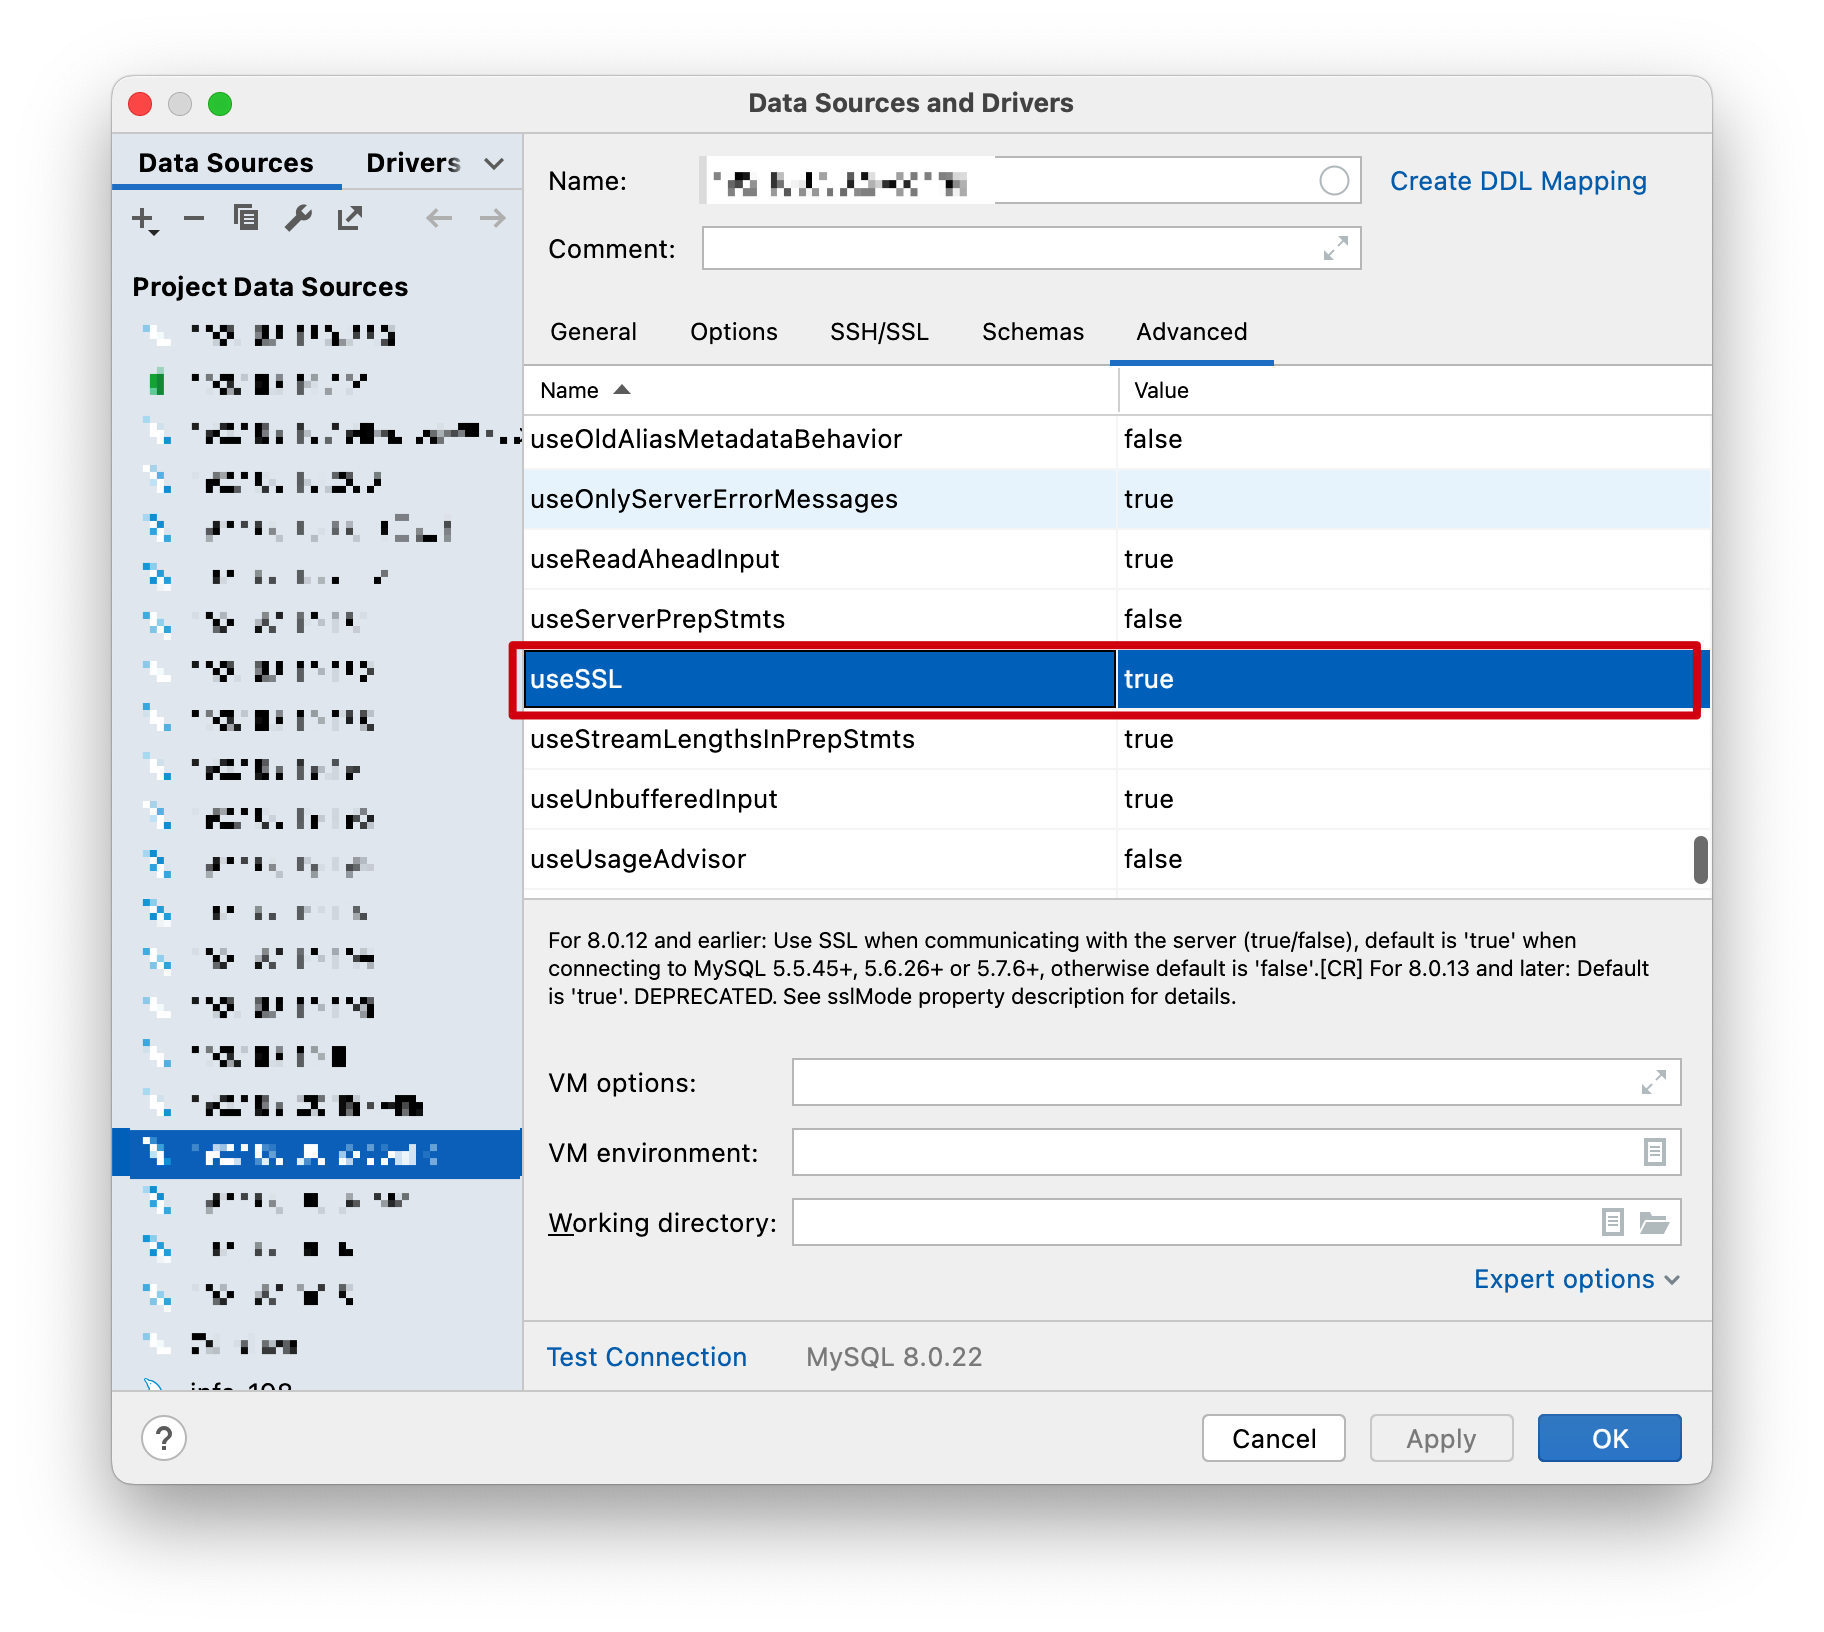Click the add data source plus icon
The image size is (1824, 1632).
[144, 219]
